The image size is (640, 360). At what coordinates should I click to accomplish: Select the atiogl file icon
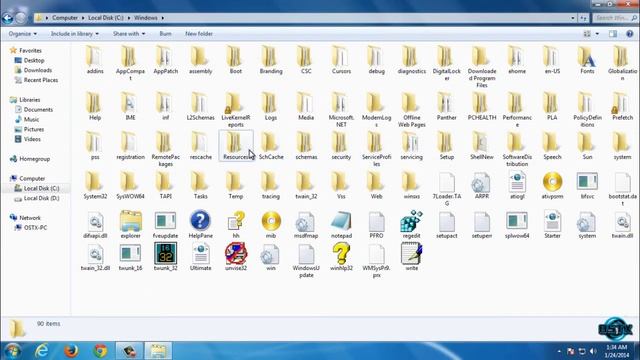coord(517,182)
